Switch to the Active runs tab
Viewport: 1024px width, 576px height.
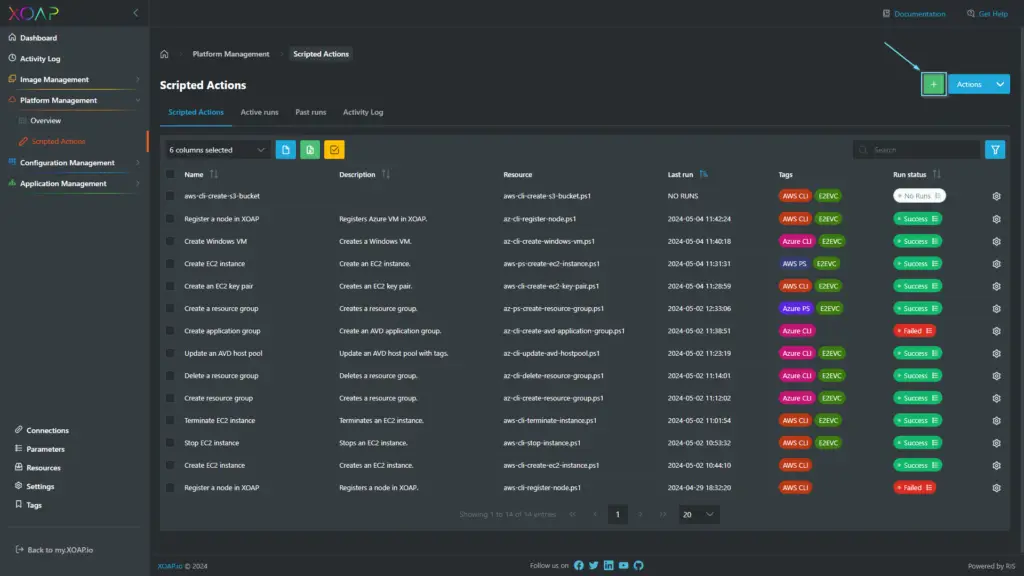pos(259,112)
